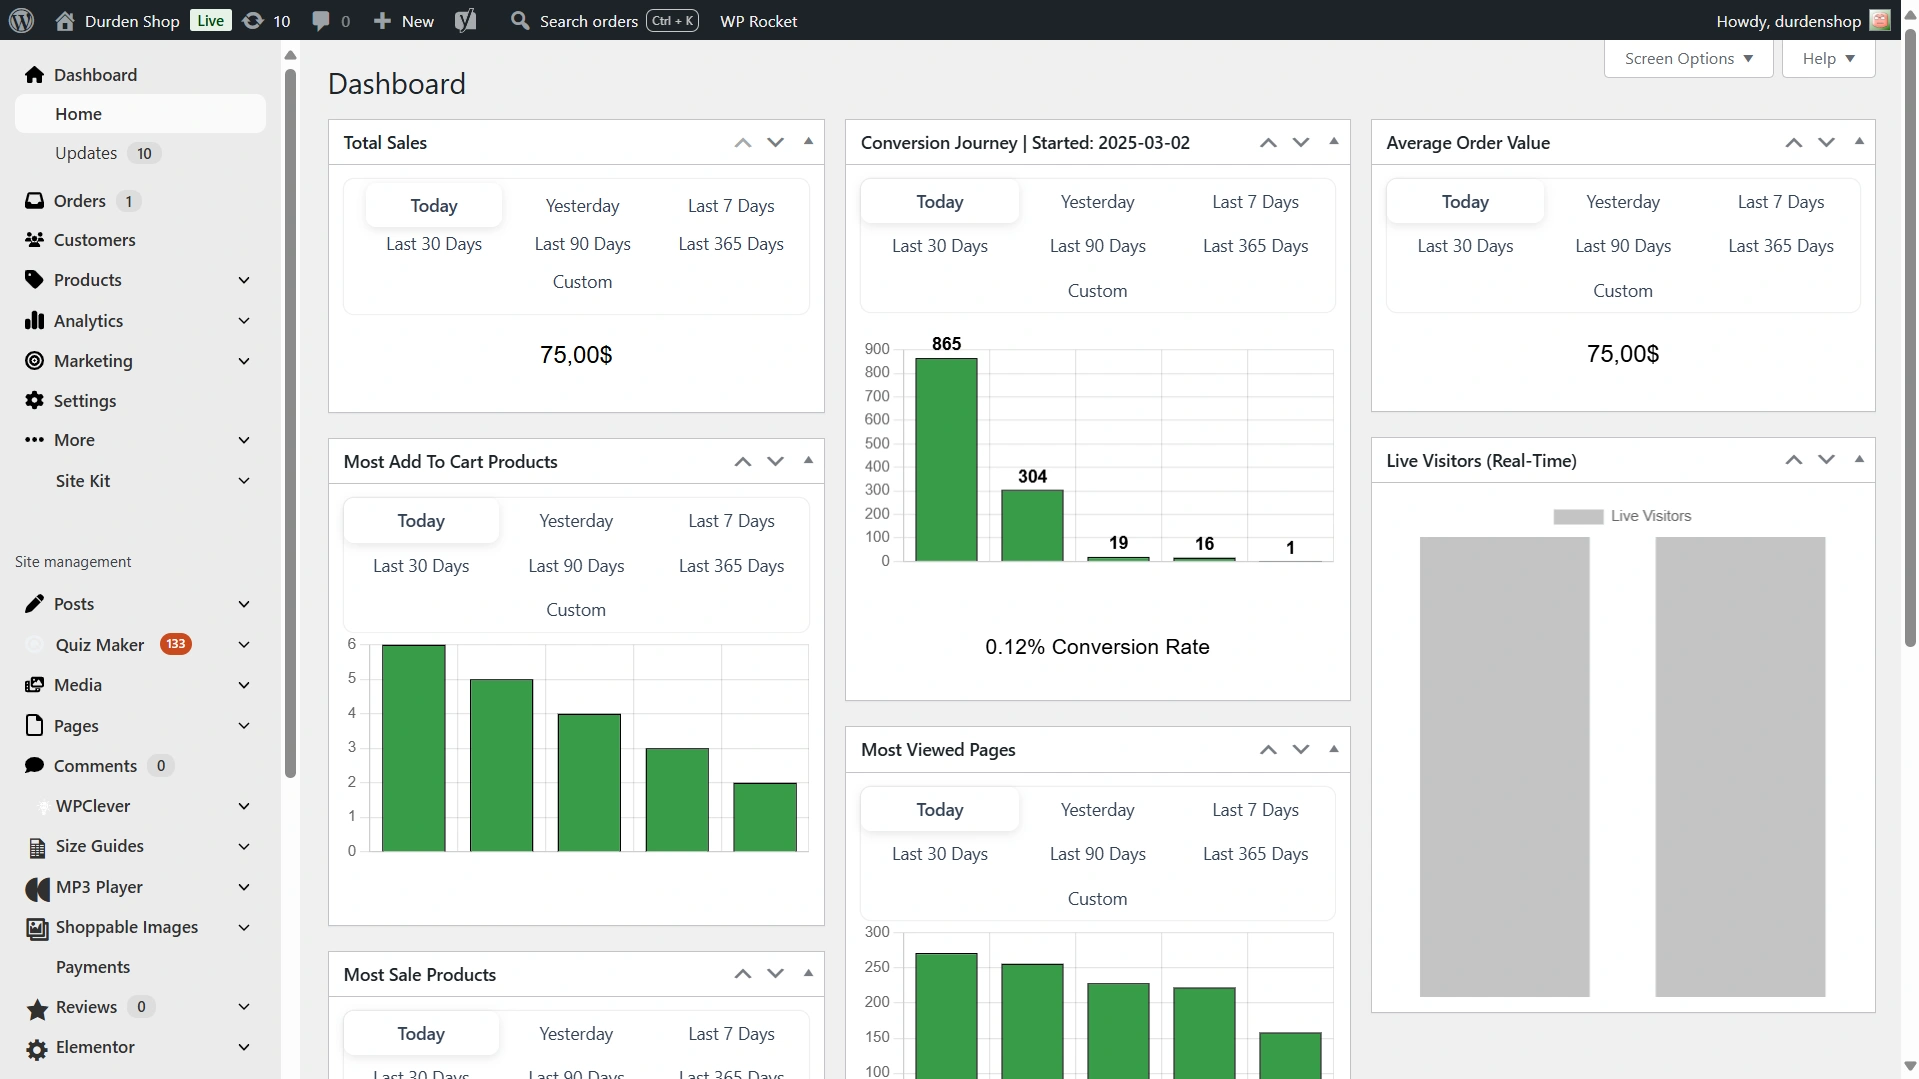Screen dimensions: 1919x1079
Task: Expand the Products submenu
Action: pyautogui.click(x=244, y=280)
